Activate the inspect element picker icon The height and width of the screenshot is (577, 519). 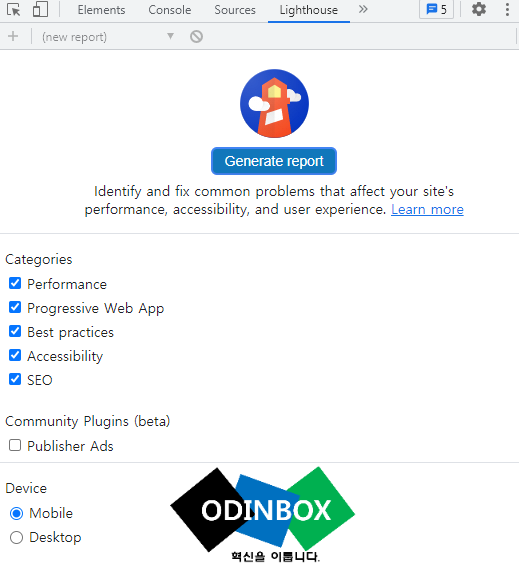pos(14,10)
